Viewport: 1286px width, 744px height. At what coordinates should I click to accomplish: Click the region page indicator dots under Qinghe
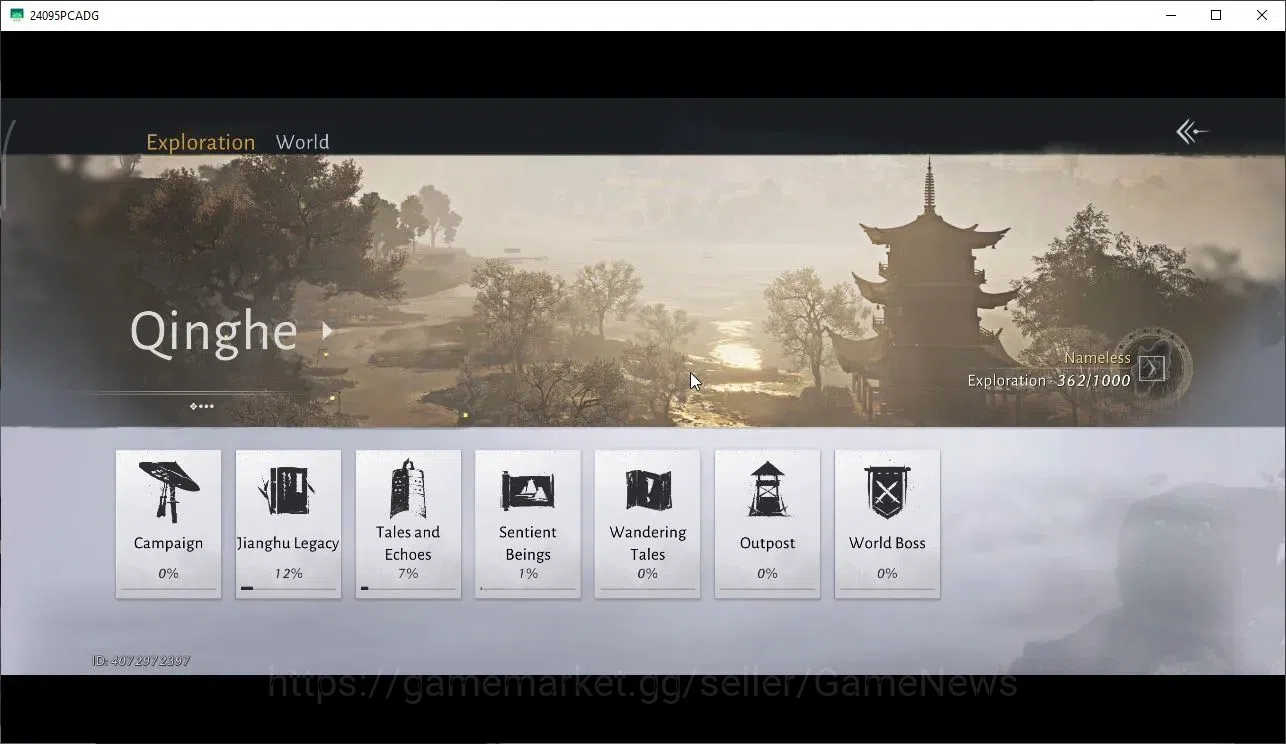tap(201, 406)
